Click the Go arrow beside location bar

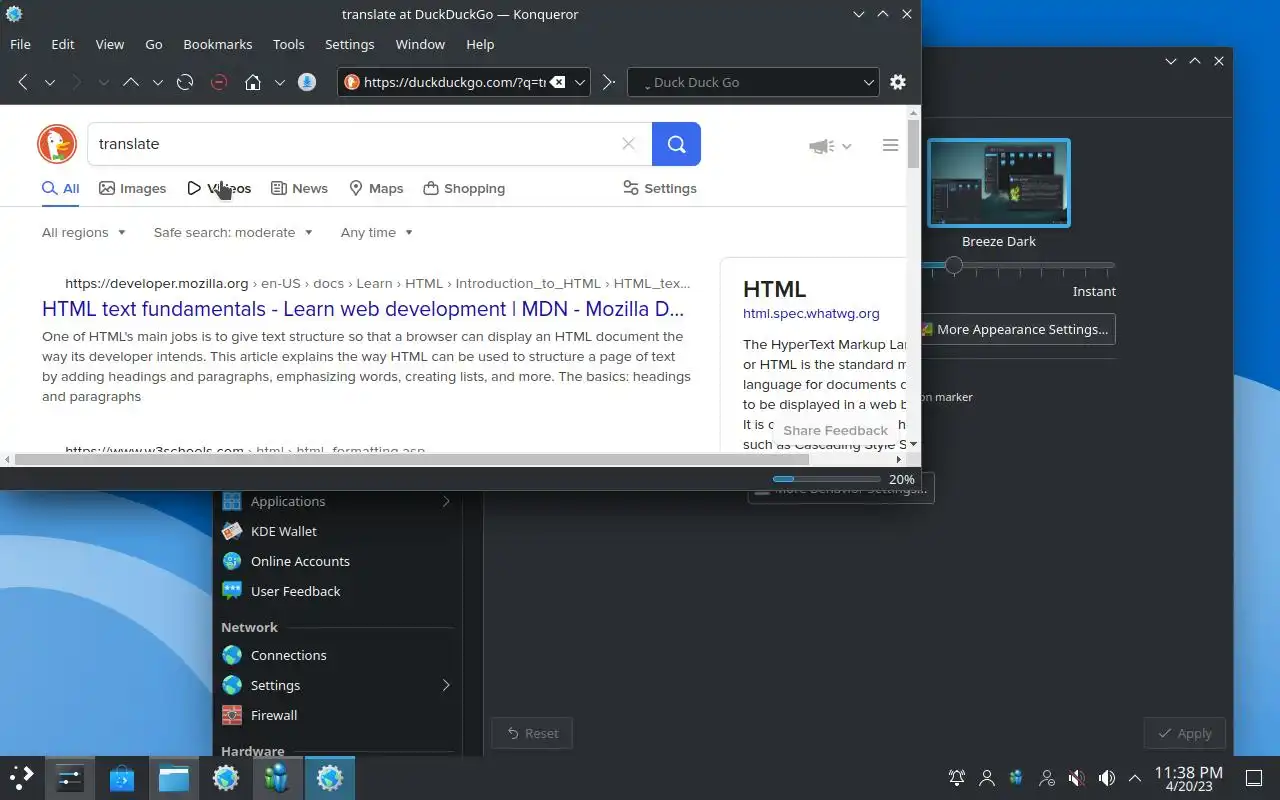click(x=608, y=82)
